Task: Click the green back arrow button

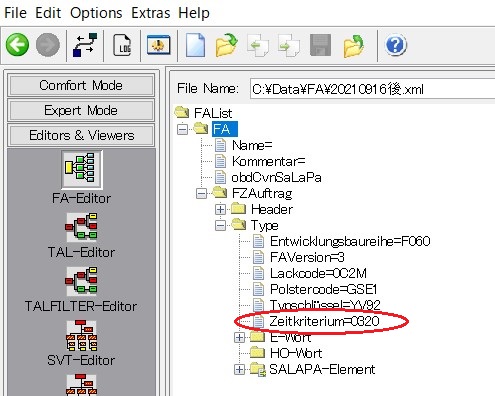Action: pyautogui.click(x=17, y=45)
